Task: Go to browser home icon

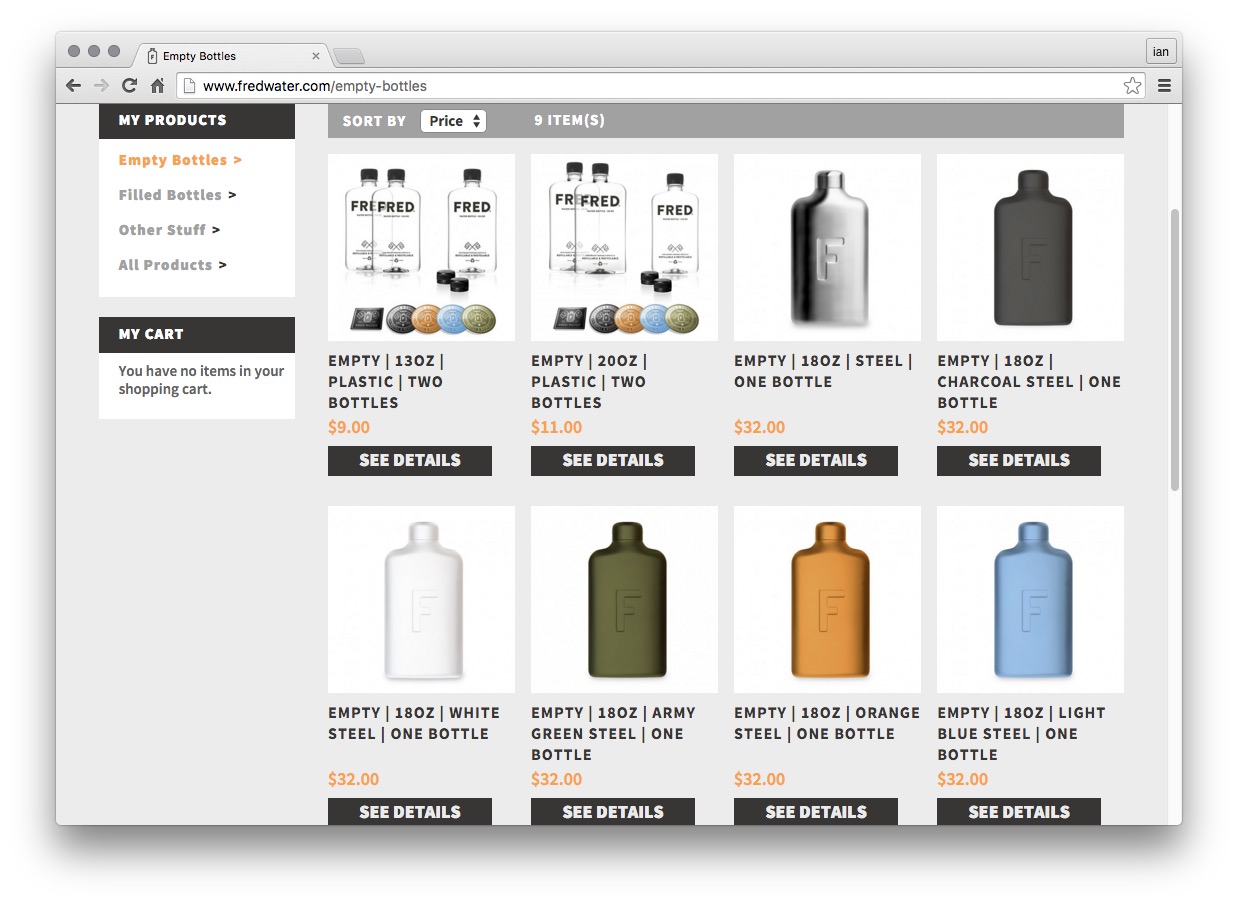Action: point(157,86)
